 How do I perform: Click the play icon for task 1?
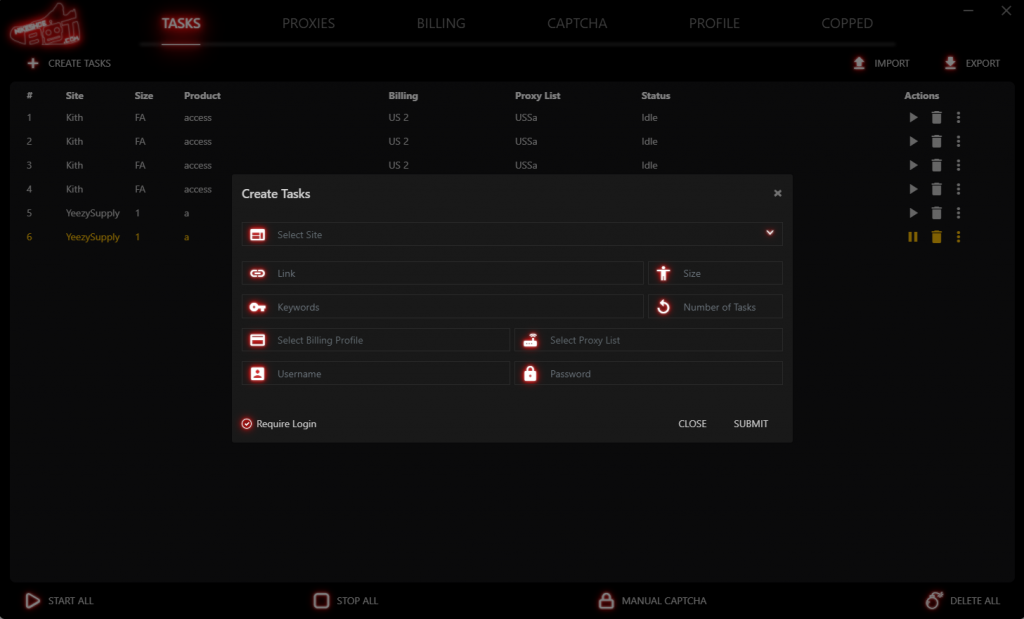tap(913, 118)
